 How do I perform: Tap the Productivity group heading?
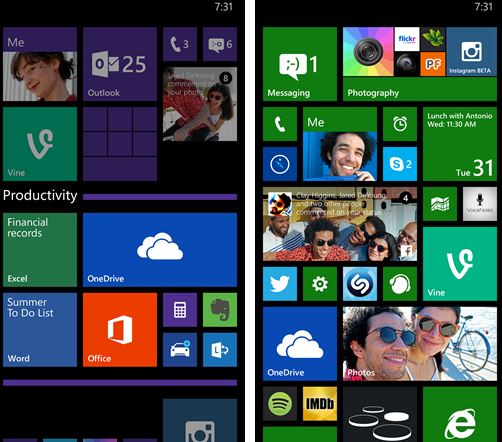pyautogui.click(x=40, y=195)
